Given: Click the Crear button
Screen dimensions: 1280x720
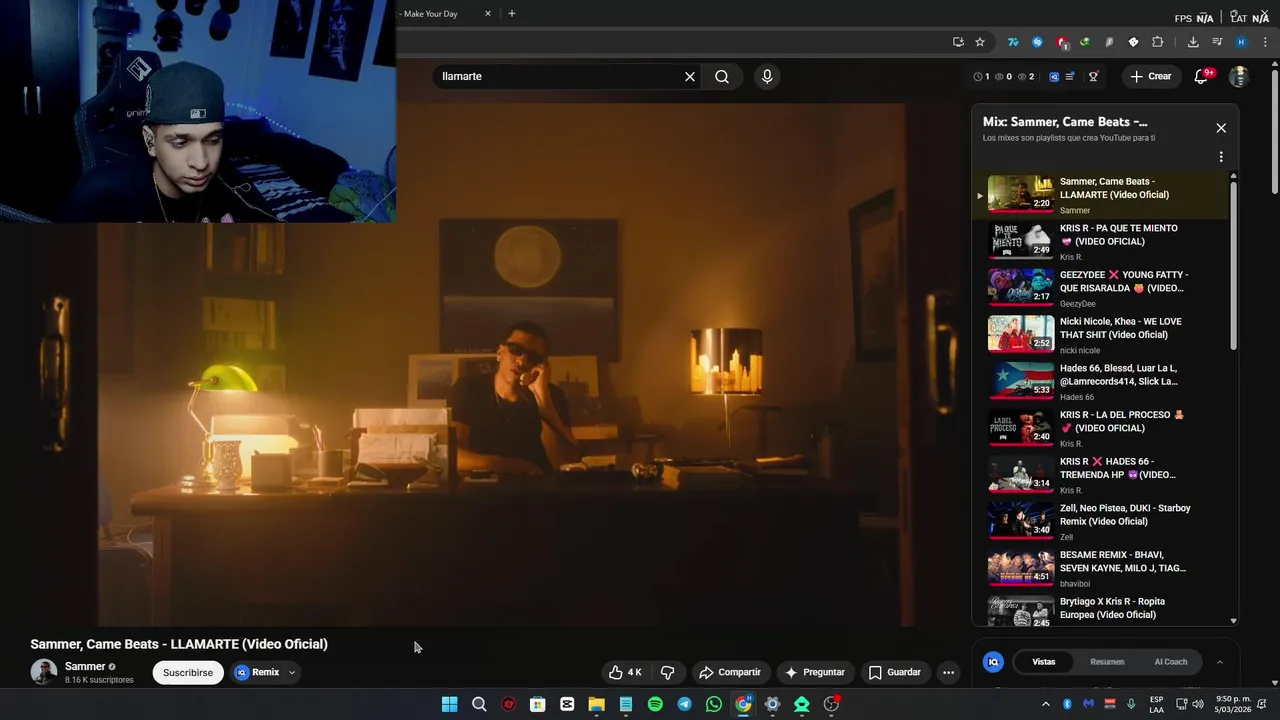Looking at the screenshot, I should 1150,76.
